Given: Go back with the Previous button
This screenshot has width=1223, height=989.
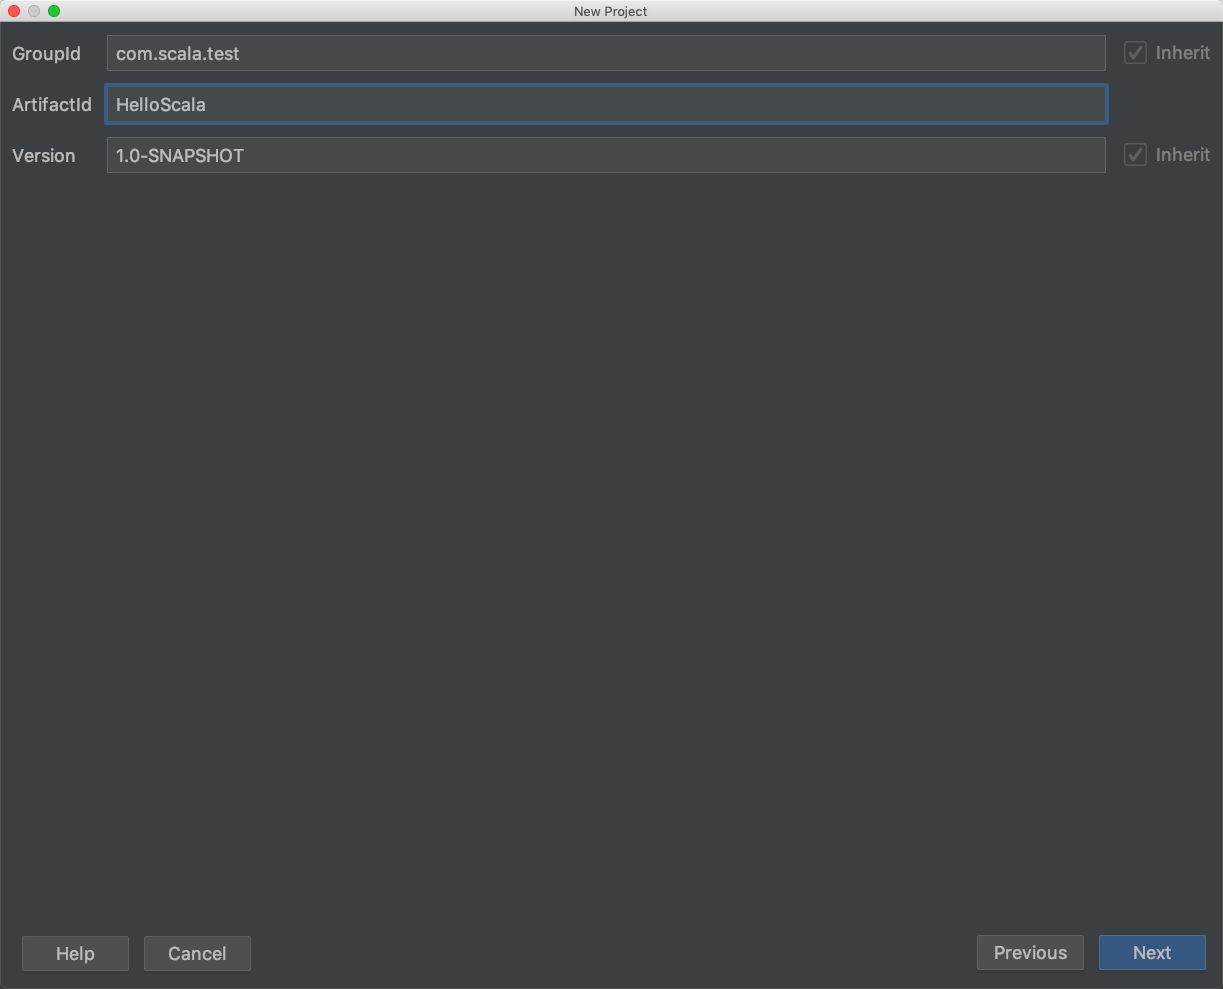Looking at the screenshot, I should coord(1030,953).
